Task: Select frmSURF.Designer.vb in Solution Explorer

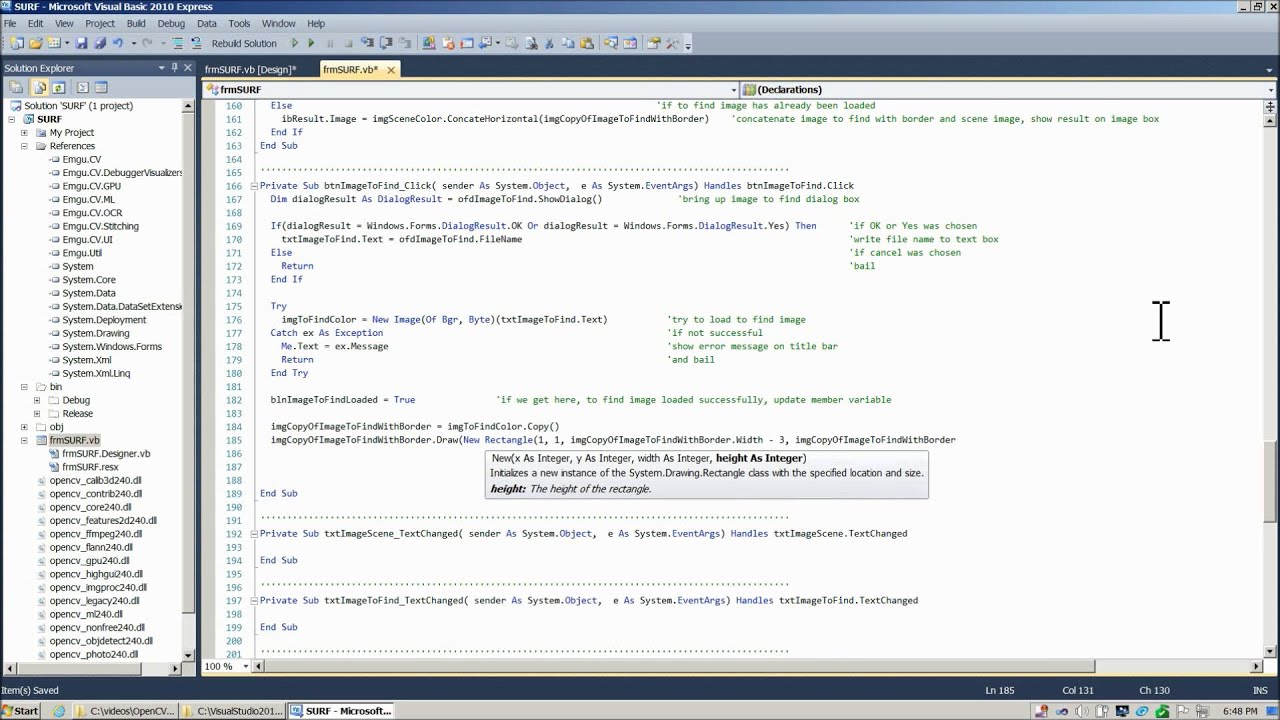Action: pos(105,454)
